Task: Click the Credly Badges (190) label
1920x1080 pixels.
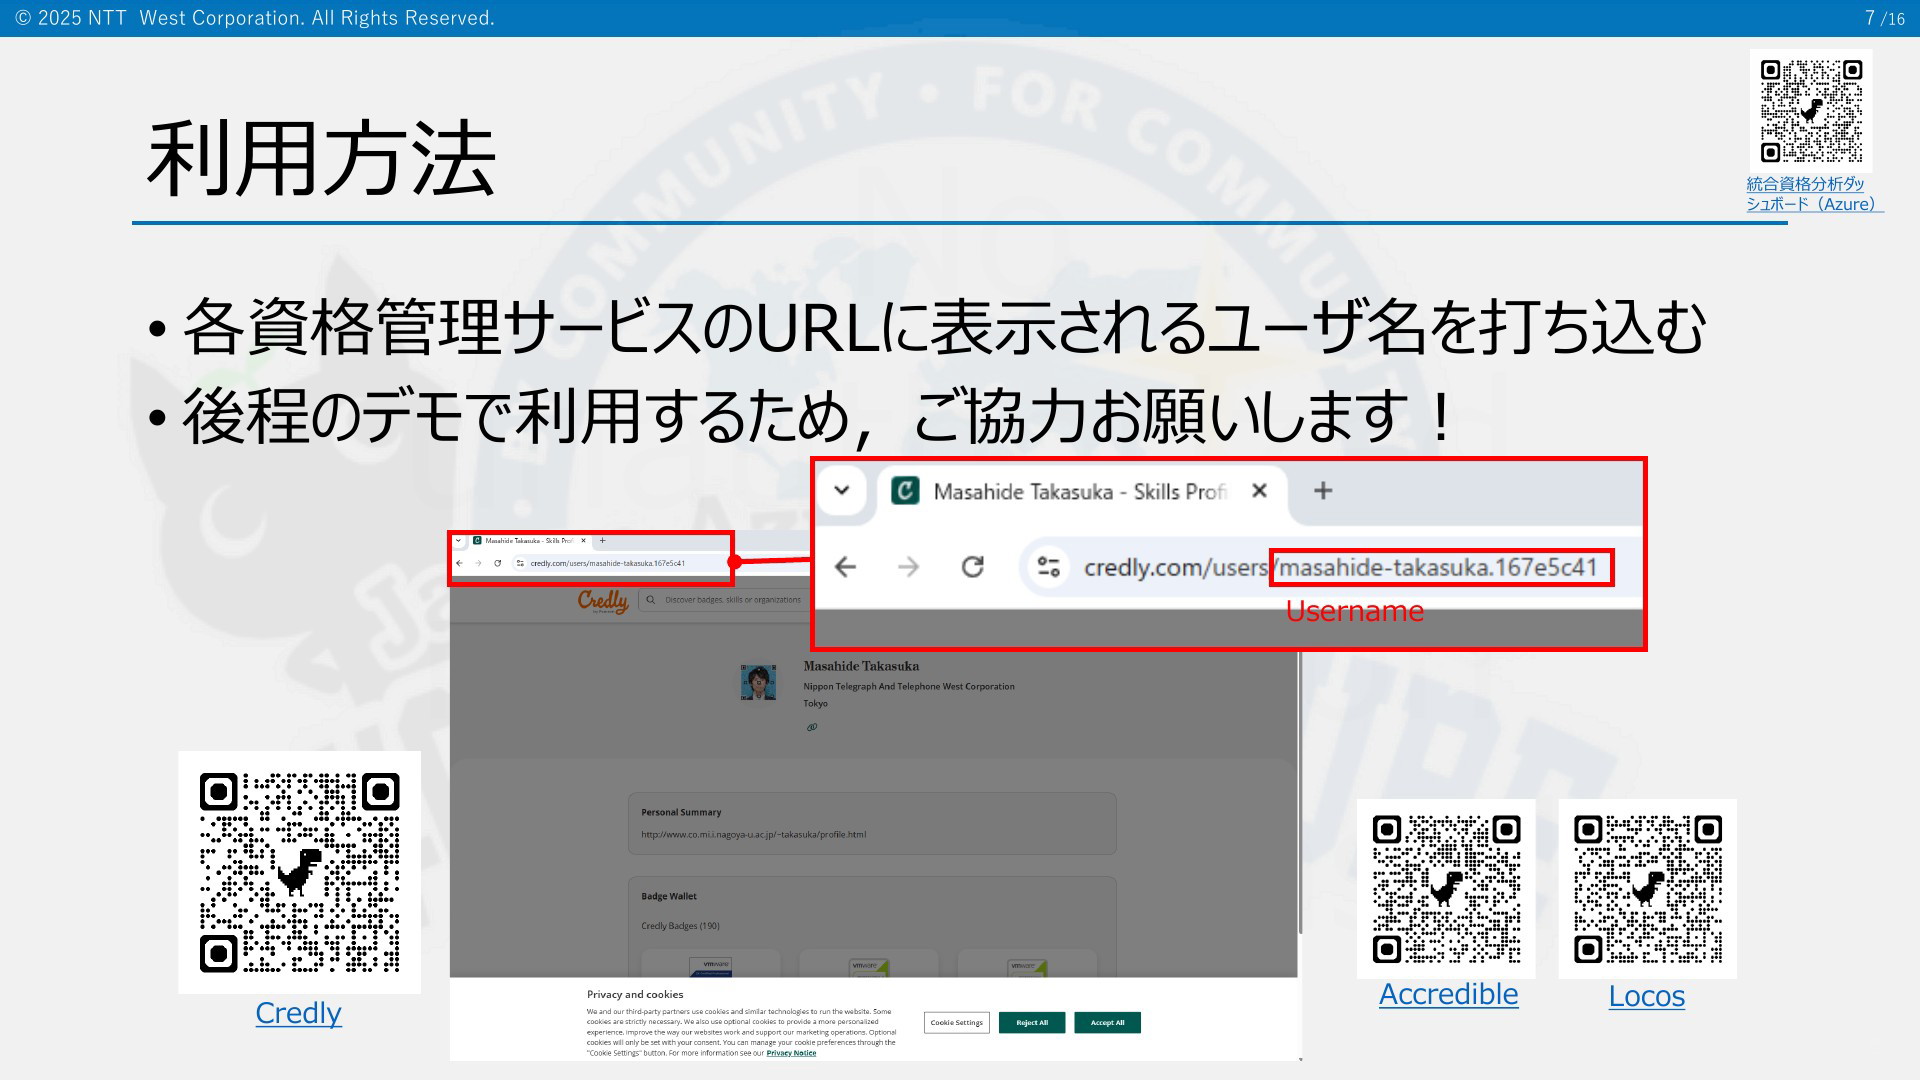Action: [680, 926]
